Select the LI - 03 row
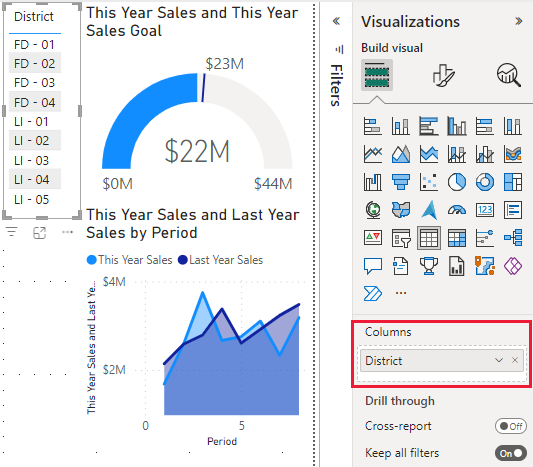The image size is (533, 467). (35, 160)
